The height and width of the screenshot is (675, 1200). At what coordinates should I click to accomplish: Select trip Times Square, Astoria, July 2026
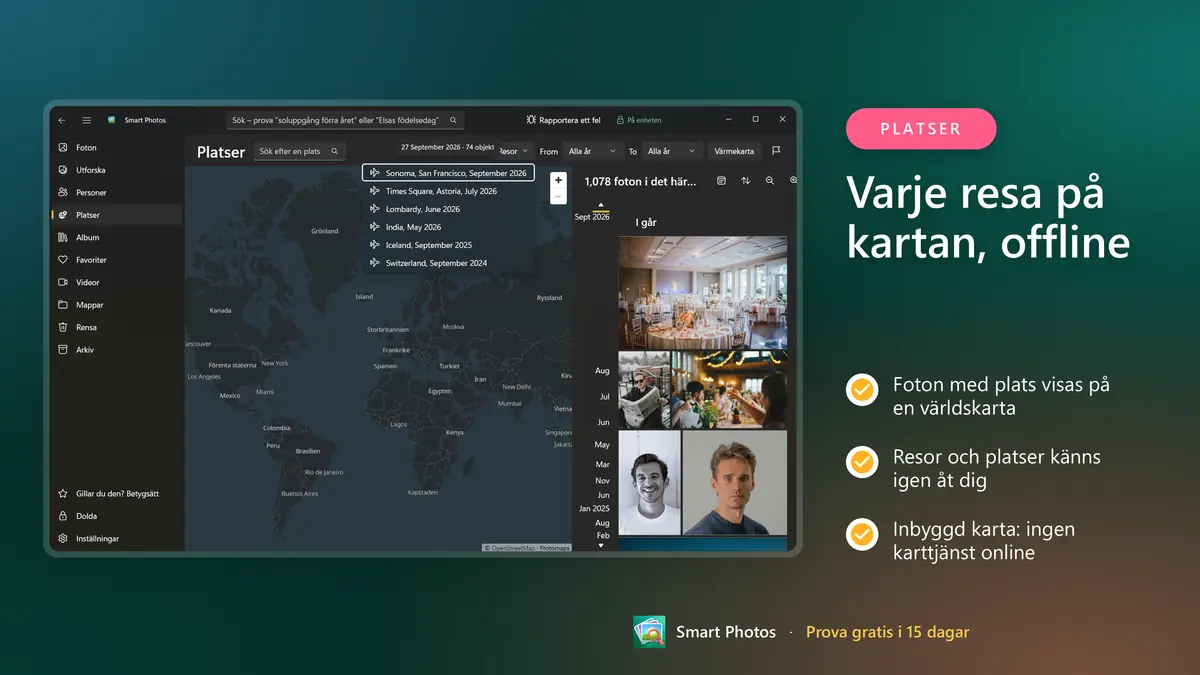[448, 191]
